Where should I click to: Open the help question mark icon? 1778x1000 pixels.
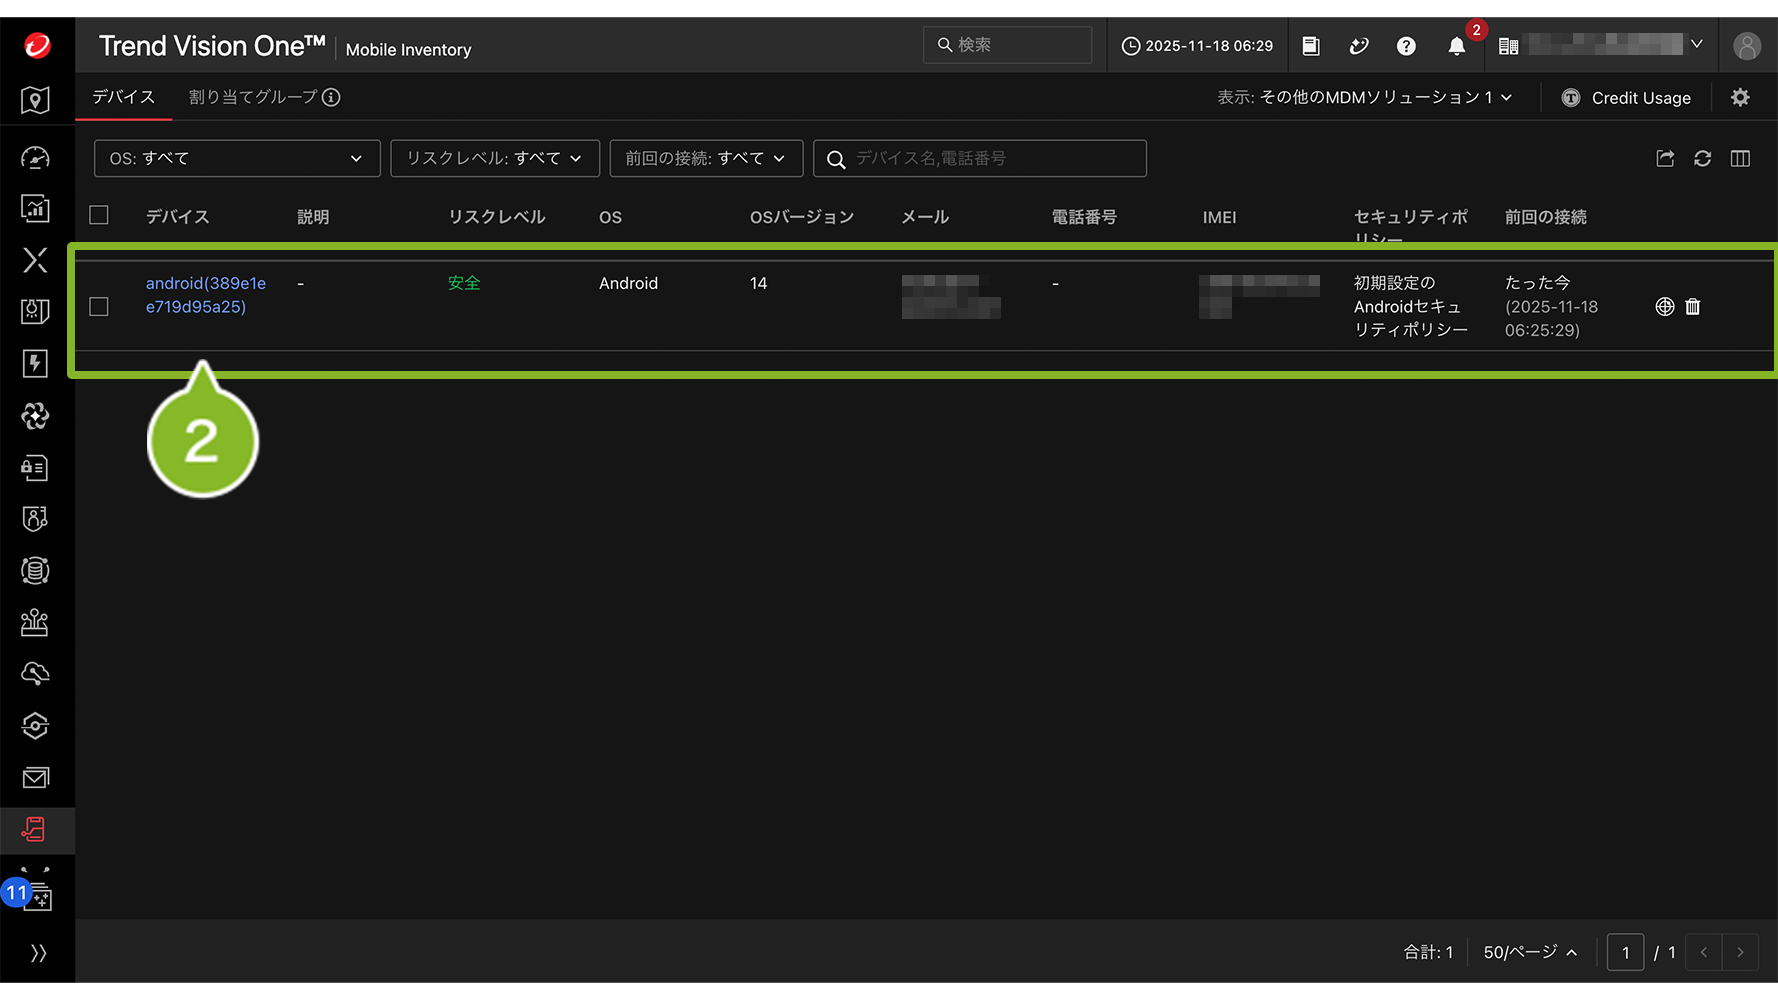(1406, 46)
